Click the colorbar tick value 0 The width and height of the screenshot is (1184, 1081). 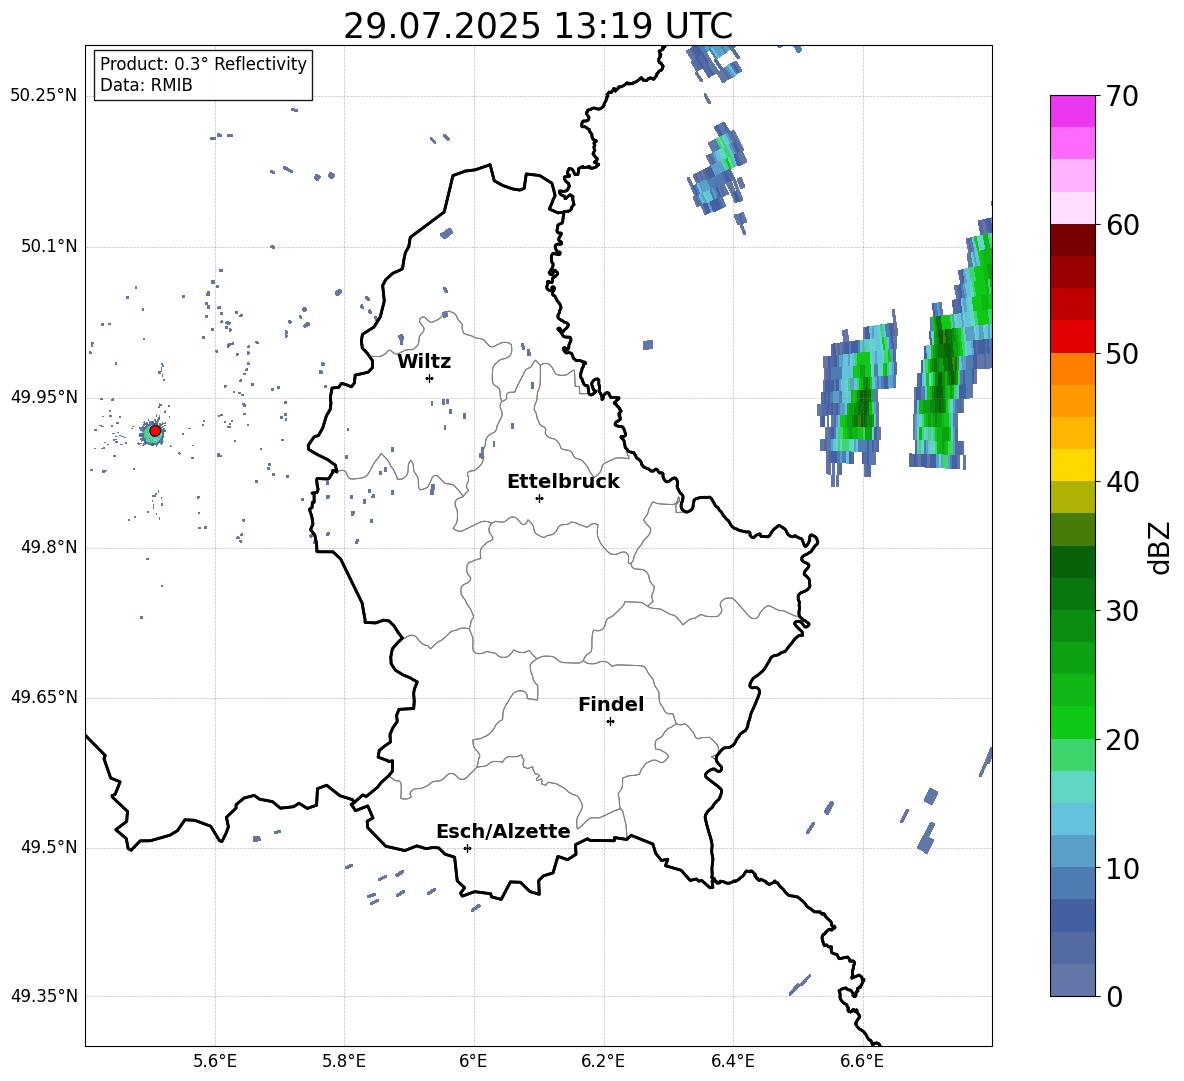point(1115,996)
